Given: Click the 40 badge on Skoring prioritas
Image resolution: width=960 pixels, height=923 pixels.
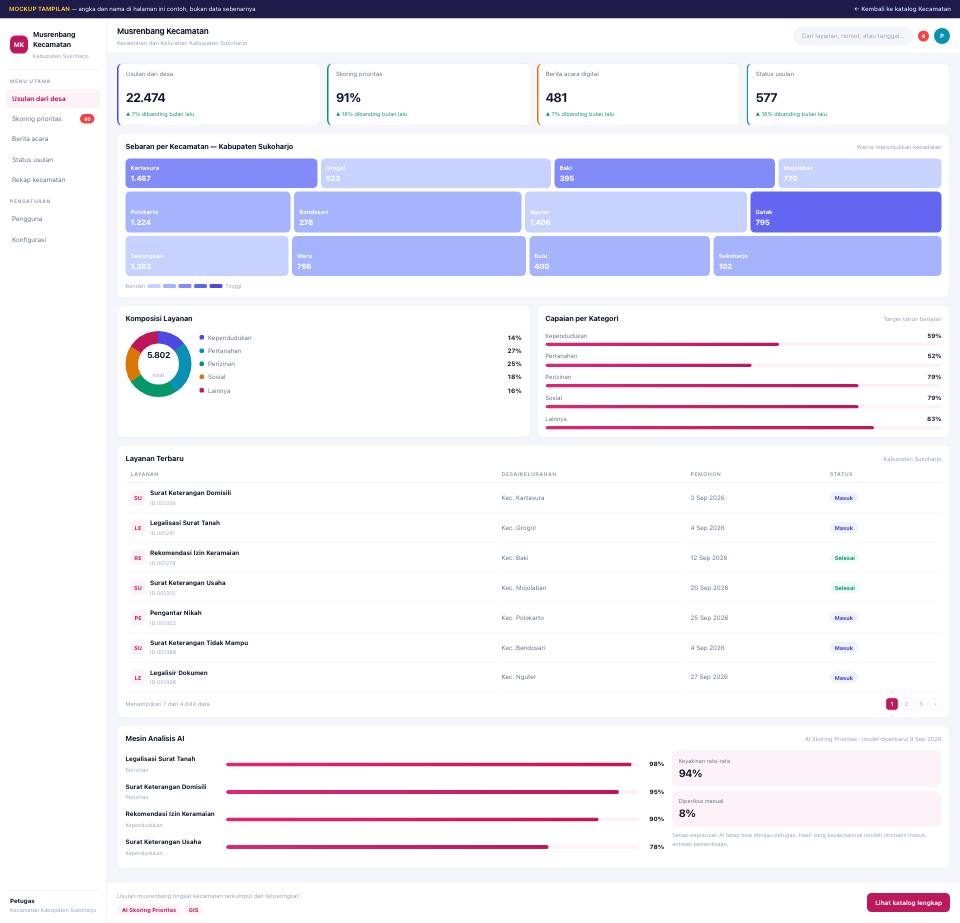Looking at the screenshot, I should pos(87,119).
